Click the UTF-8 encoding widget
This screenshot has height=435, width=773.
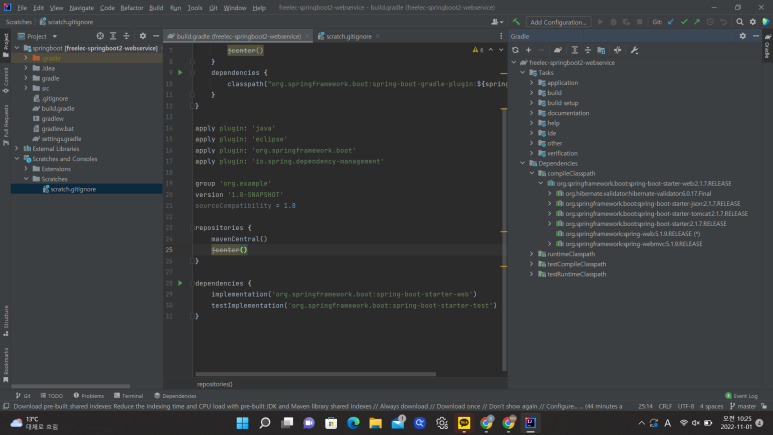[x=686, y=406]
